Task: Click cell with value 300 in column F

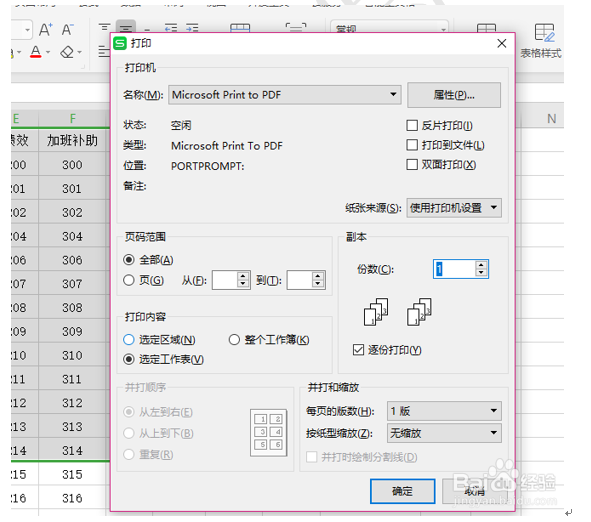Action: (72, 165)
